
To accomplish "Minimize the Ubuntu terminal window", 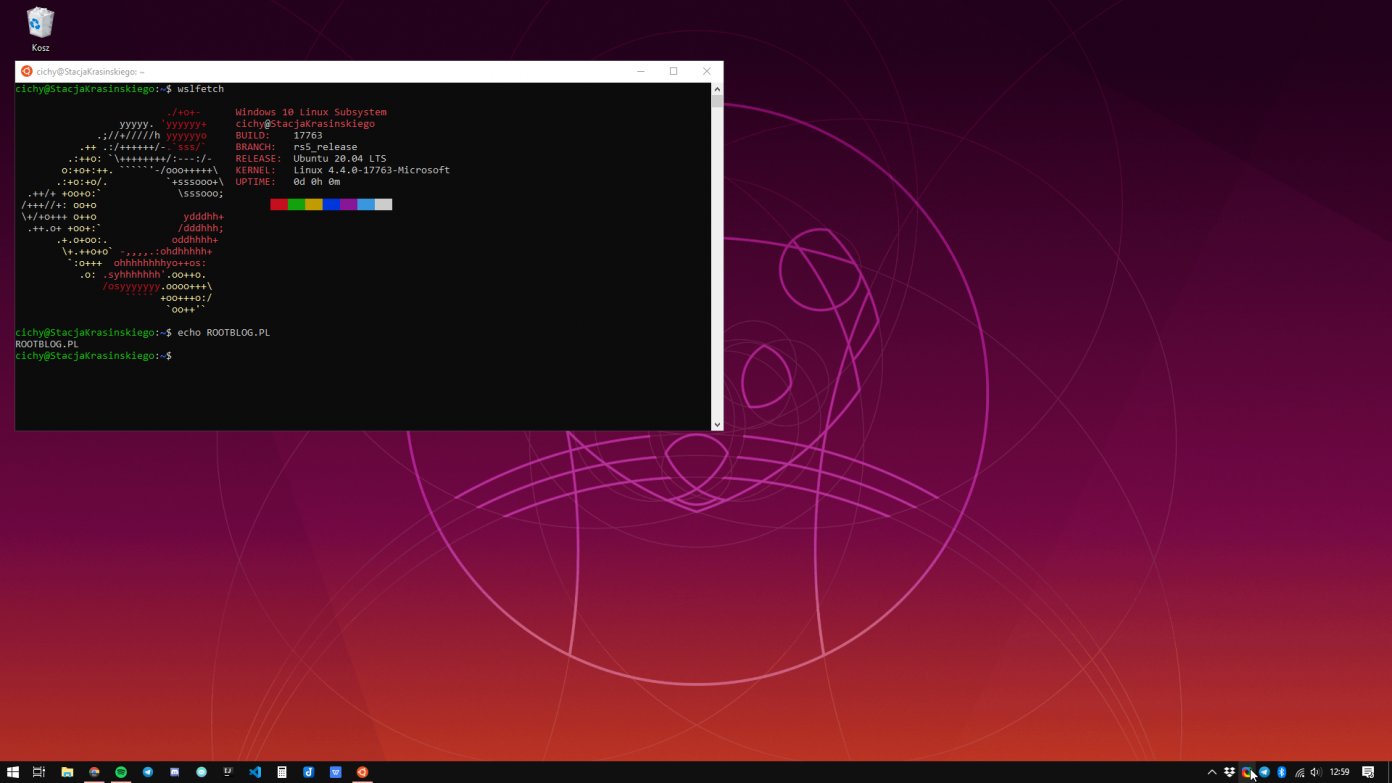I will point(641,71).
